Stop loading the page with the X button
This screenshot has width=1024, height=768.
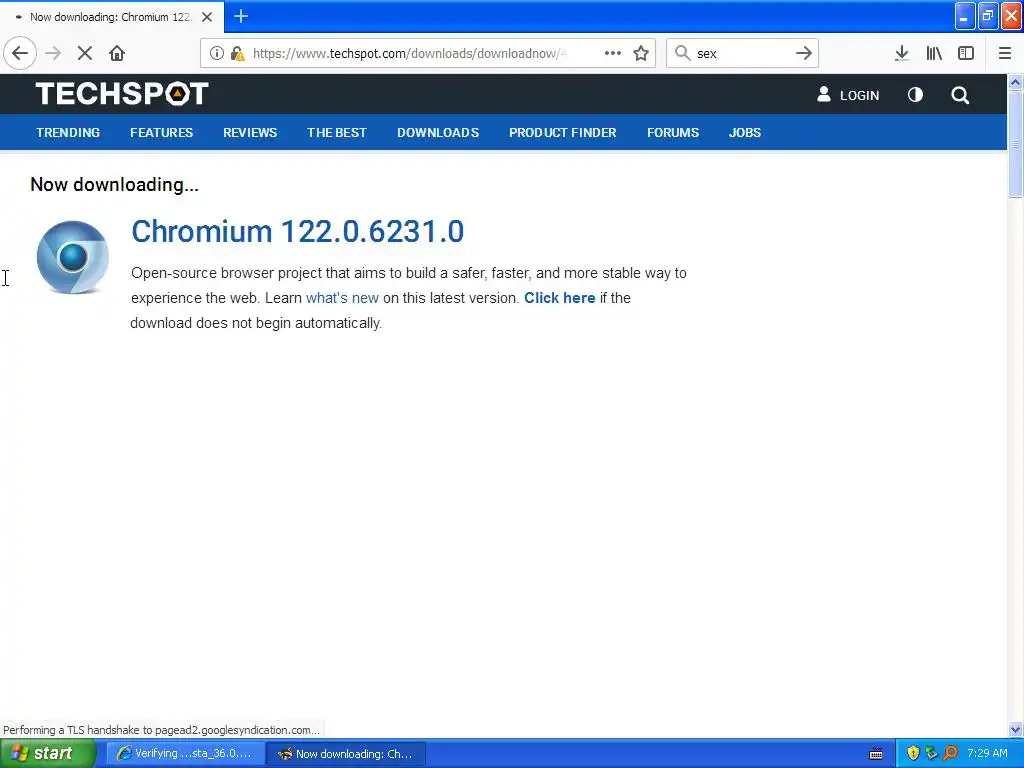coord(85,53)
